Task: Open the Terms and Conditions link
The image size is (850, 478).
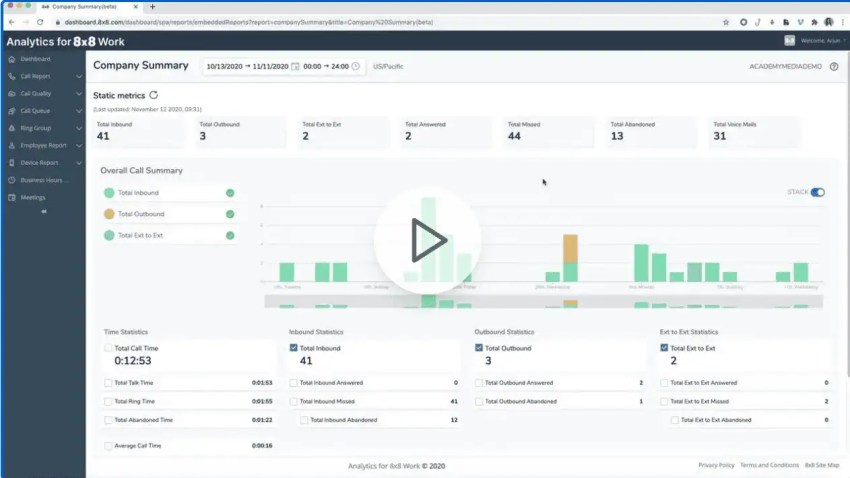Action: (769, 465)
